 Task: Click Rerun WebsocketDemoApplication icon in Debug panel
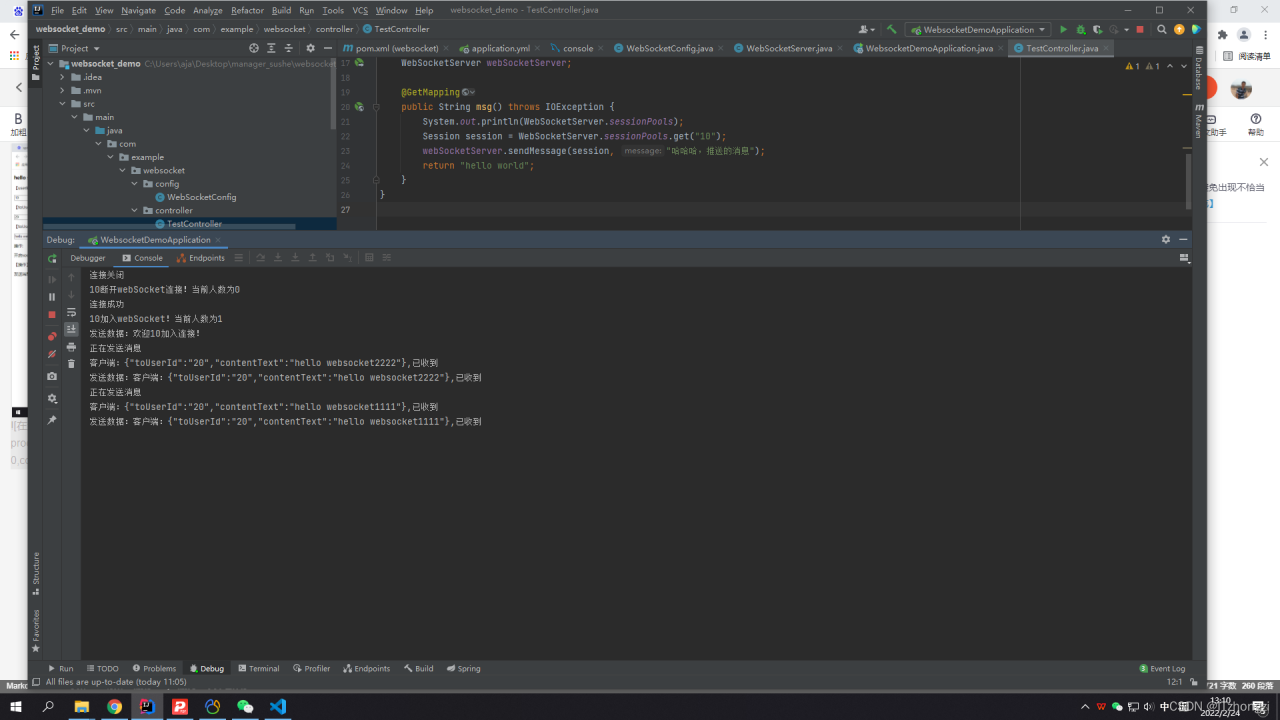coord(52,259)
